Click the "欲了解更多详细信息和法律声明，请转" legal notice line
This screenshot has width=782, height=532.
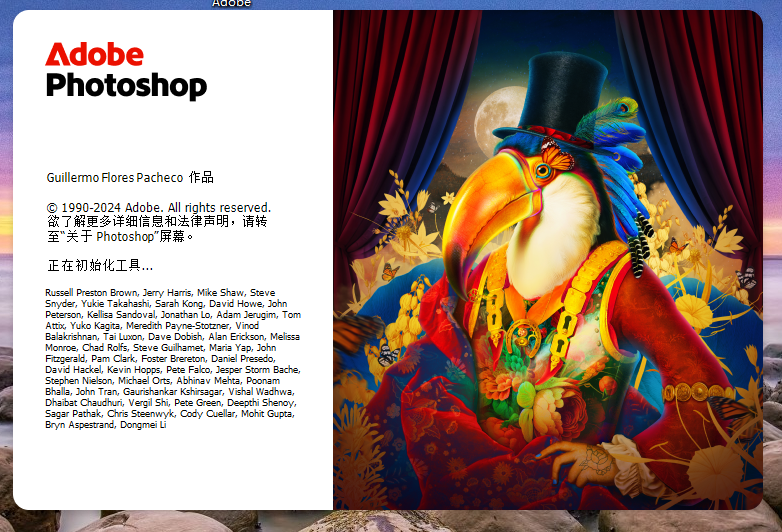click(157, 221)
